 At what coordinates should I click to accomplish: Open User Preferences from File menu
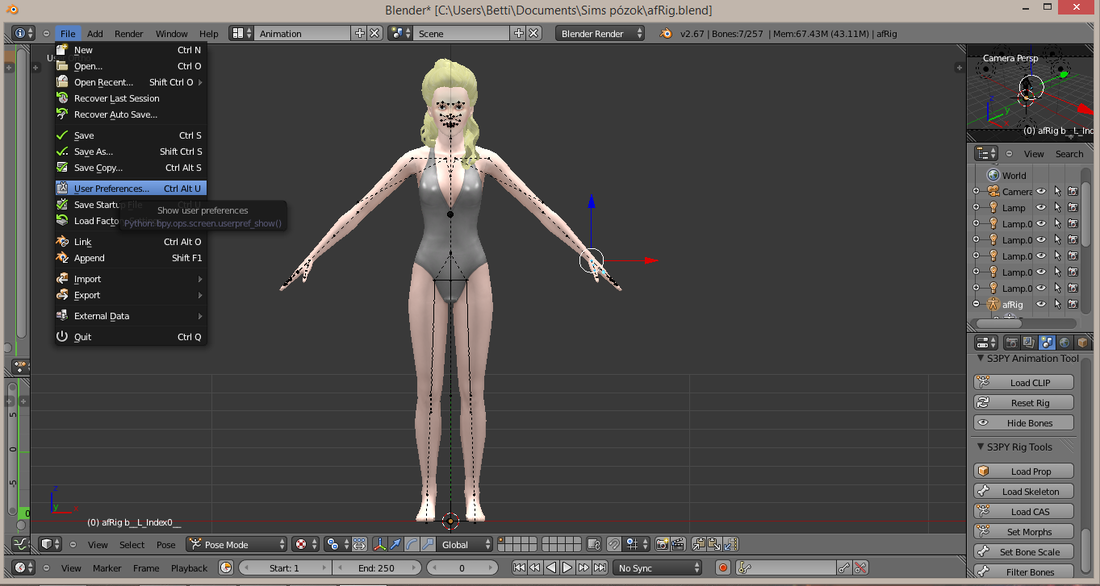click(x=130, y=188)
